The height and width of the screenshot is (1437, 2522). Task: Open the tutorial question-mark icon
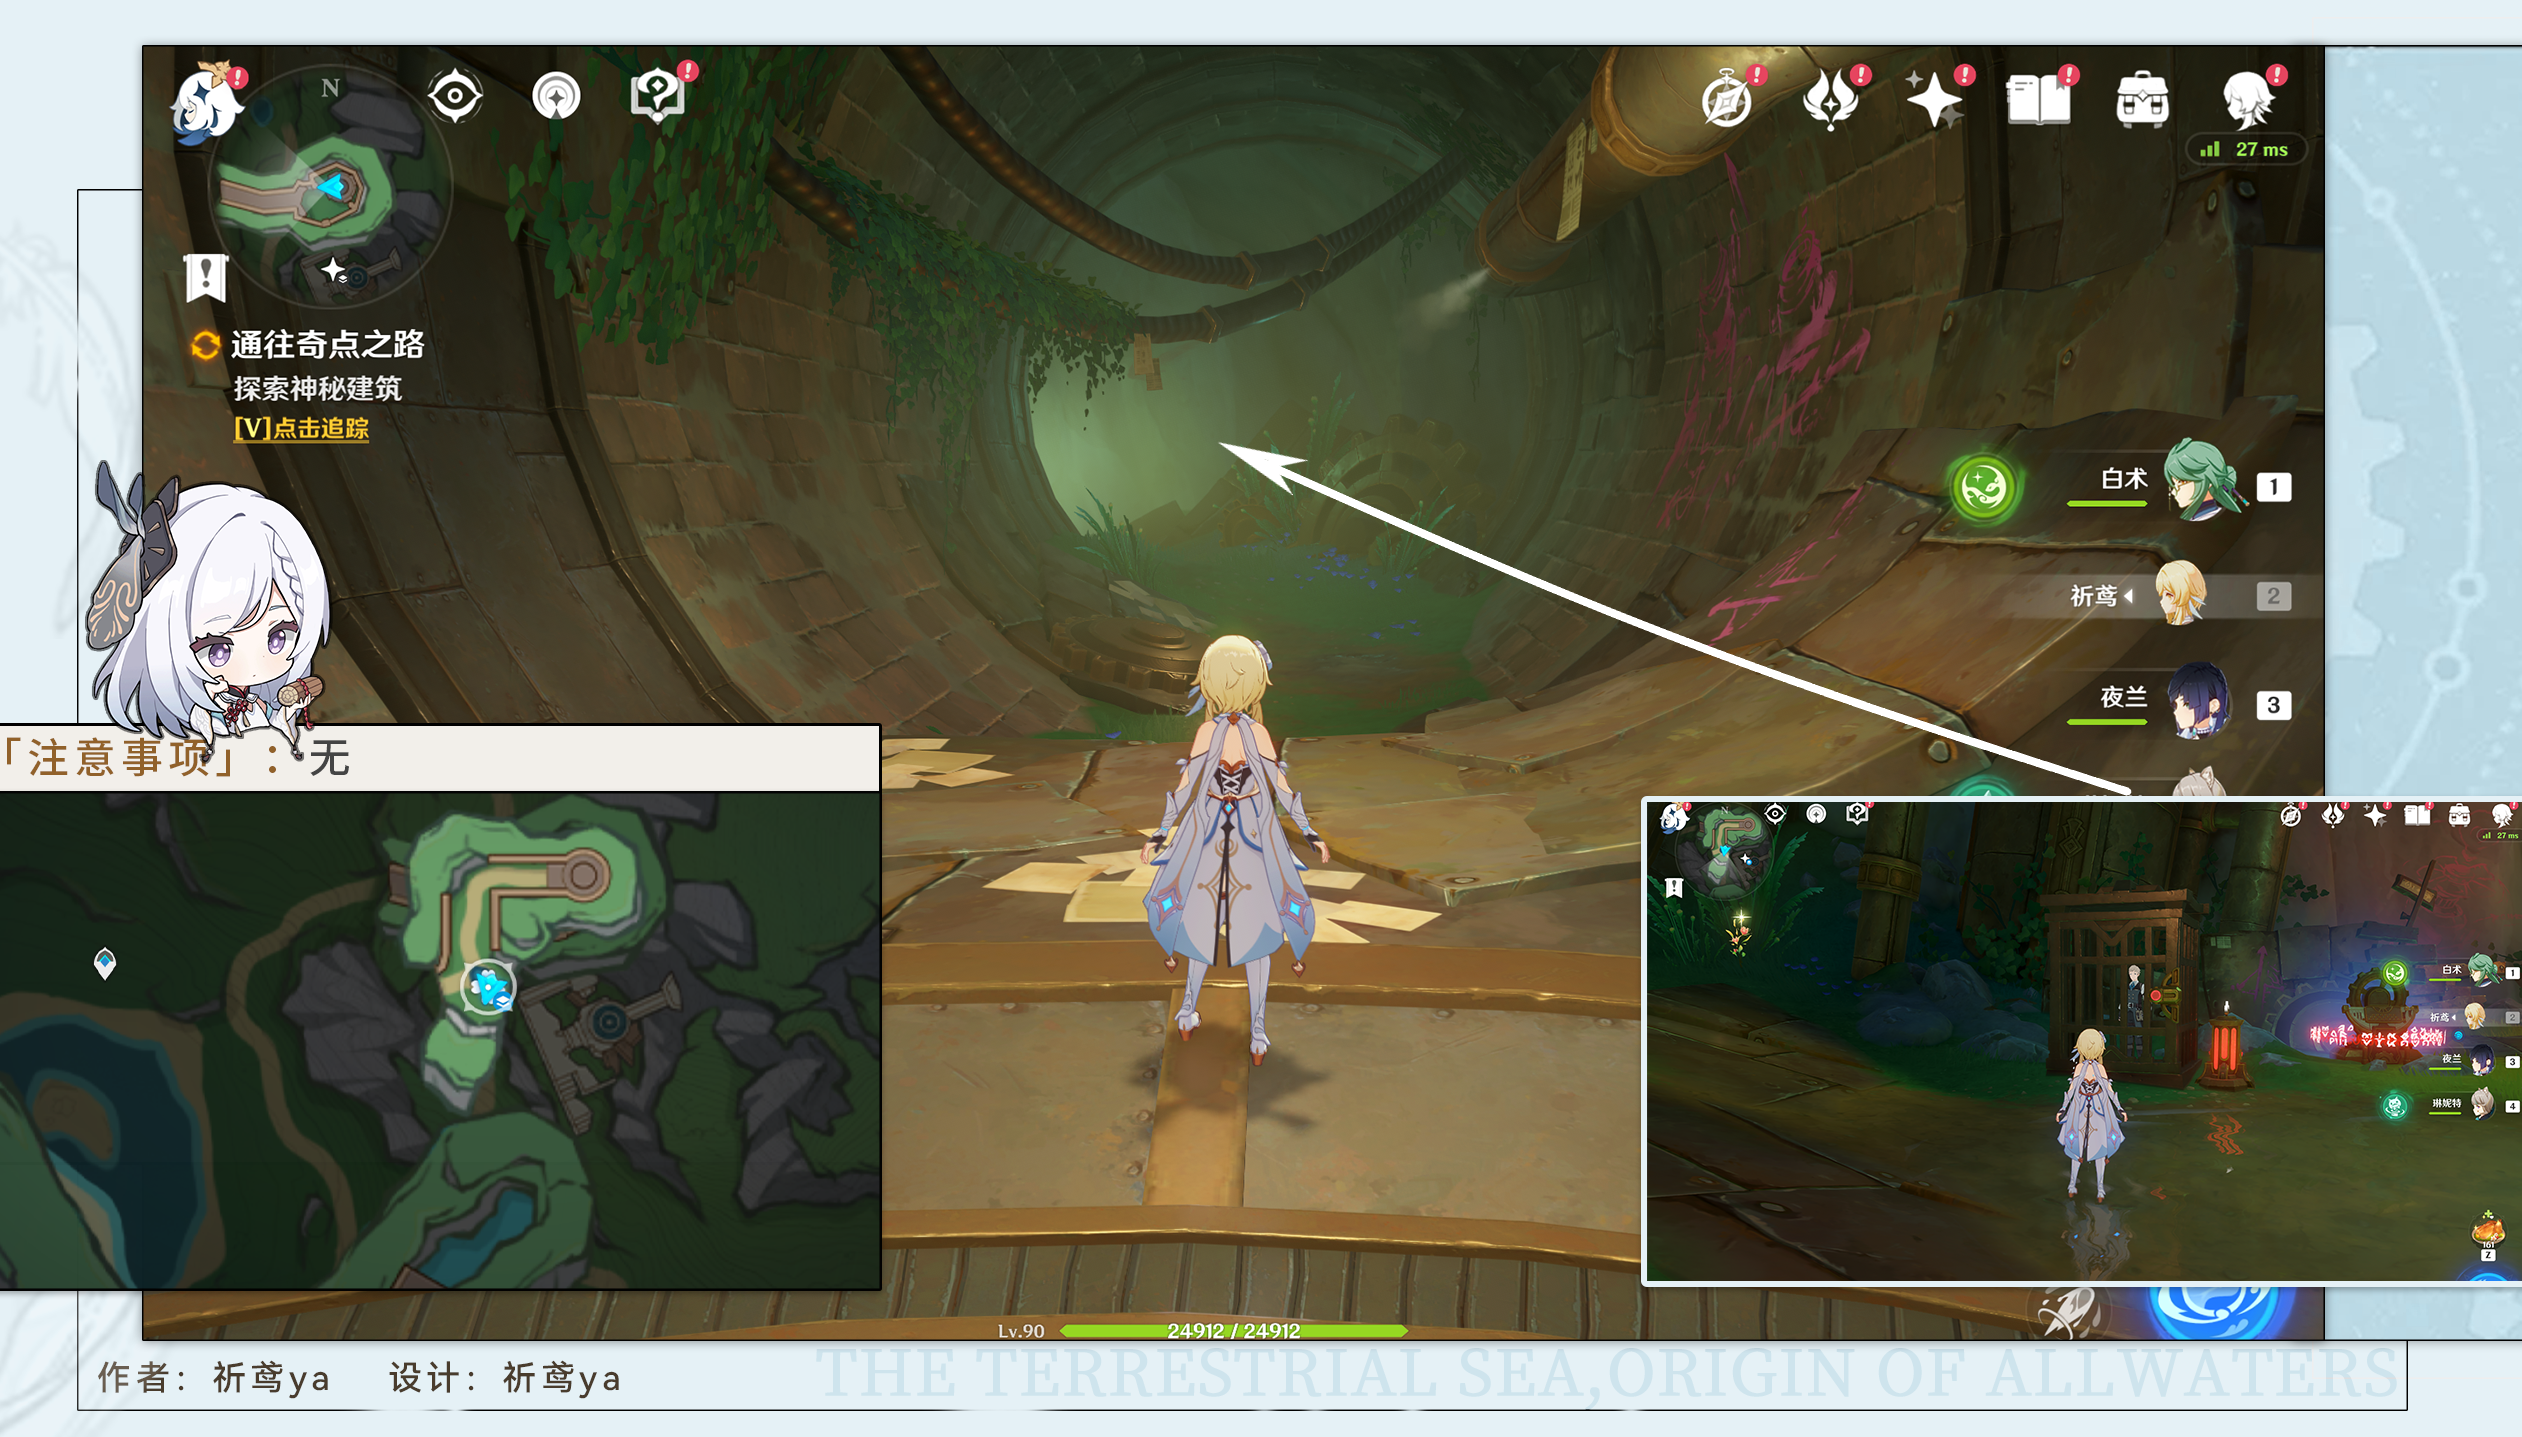pyautogui.click(x=657, y=97)
